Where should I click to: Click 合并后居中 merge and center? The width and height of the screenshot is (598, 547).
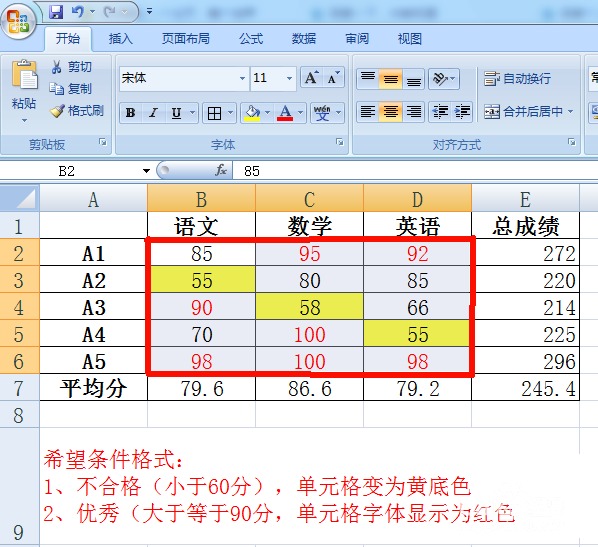click(523, 111)
